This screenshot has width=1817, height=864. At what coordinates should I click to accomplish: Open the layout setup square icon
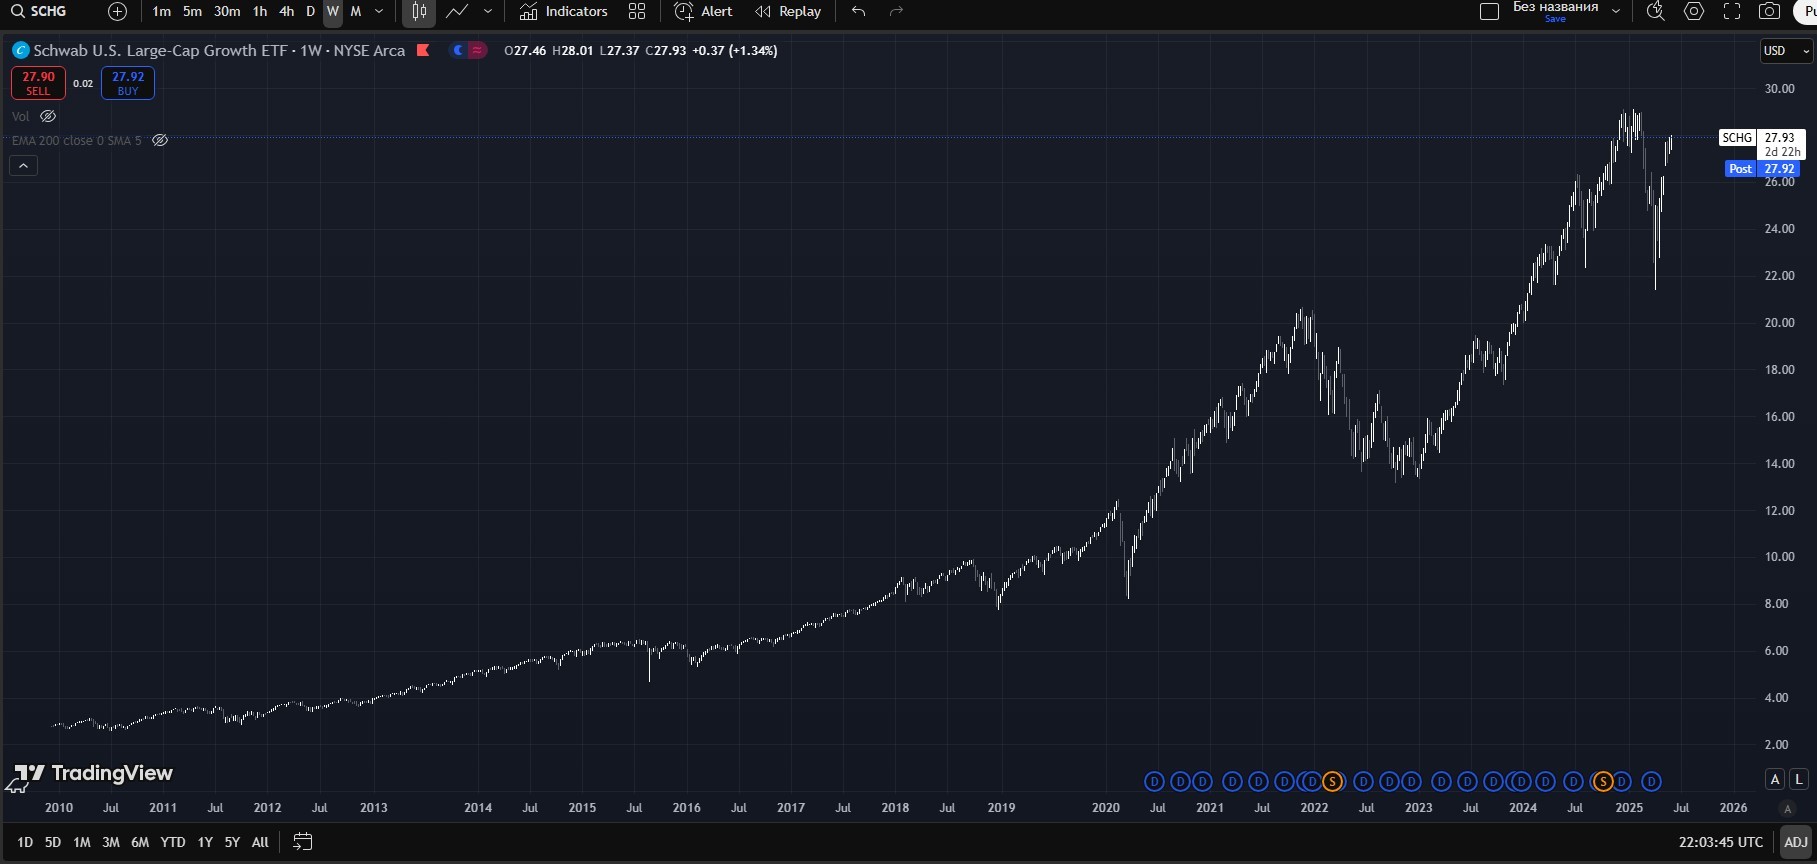click(x=1489, y=11)
